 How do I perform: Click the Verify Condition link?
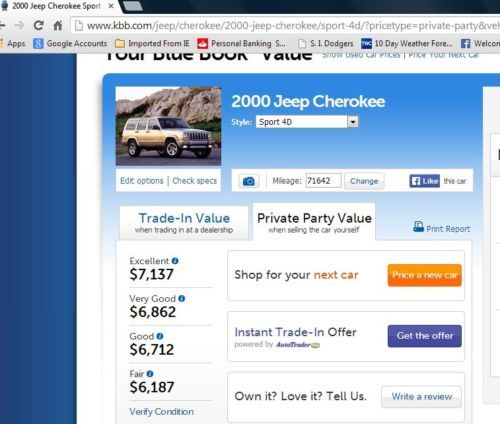162,412
